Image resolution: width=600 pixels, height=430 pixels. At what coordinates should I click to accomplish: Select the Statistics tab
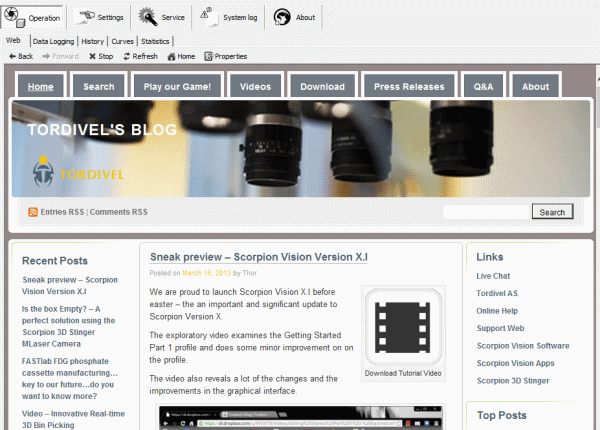pyautogui.click(x=155, y=41)
